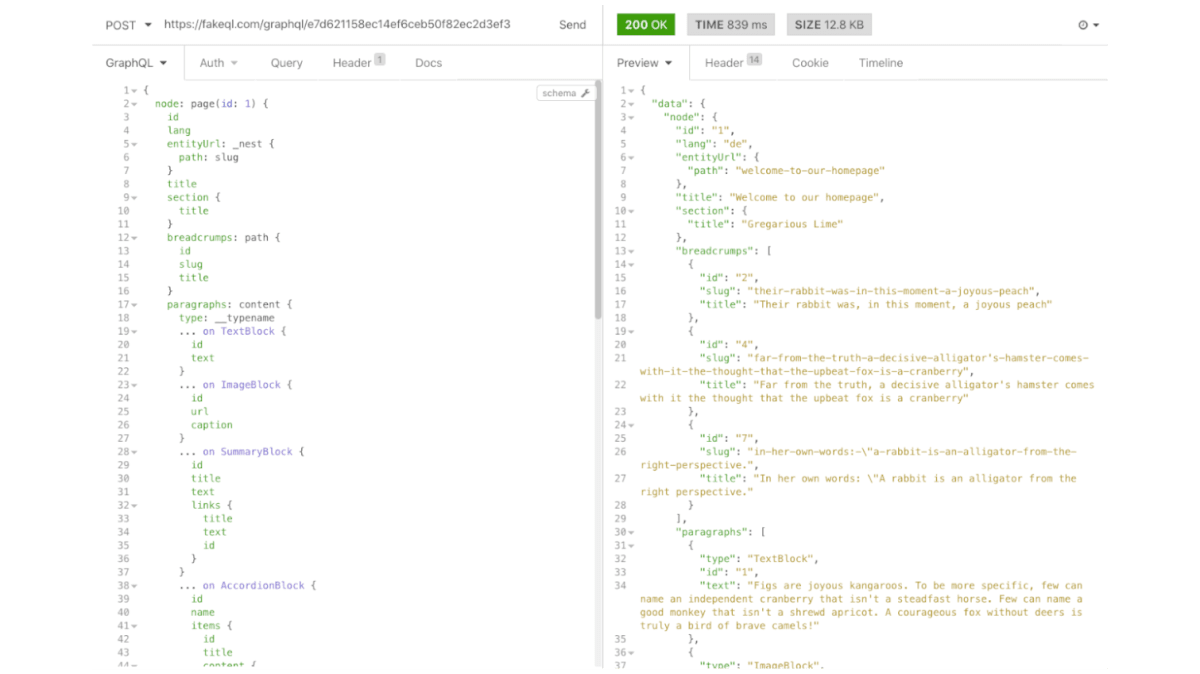Open the Timeline tab
This screenshot has height=674, width=1200.
(880, 62)
